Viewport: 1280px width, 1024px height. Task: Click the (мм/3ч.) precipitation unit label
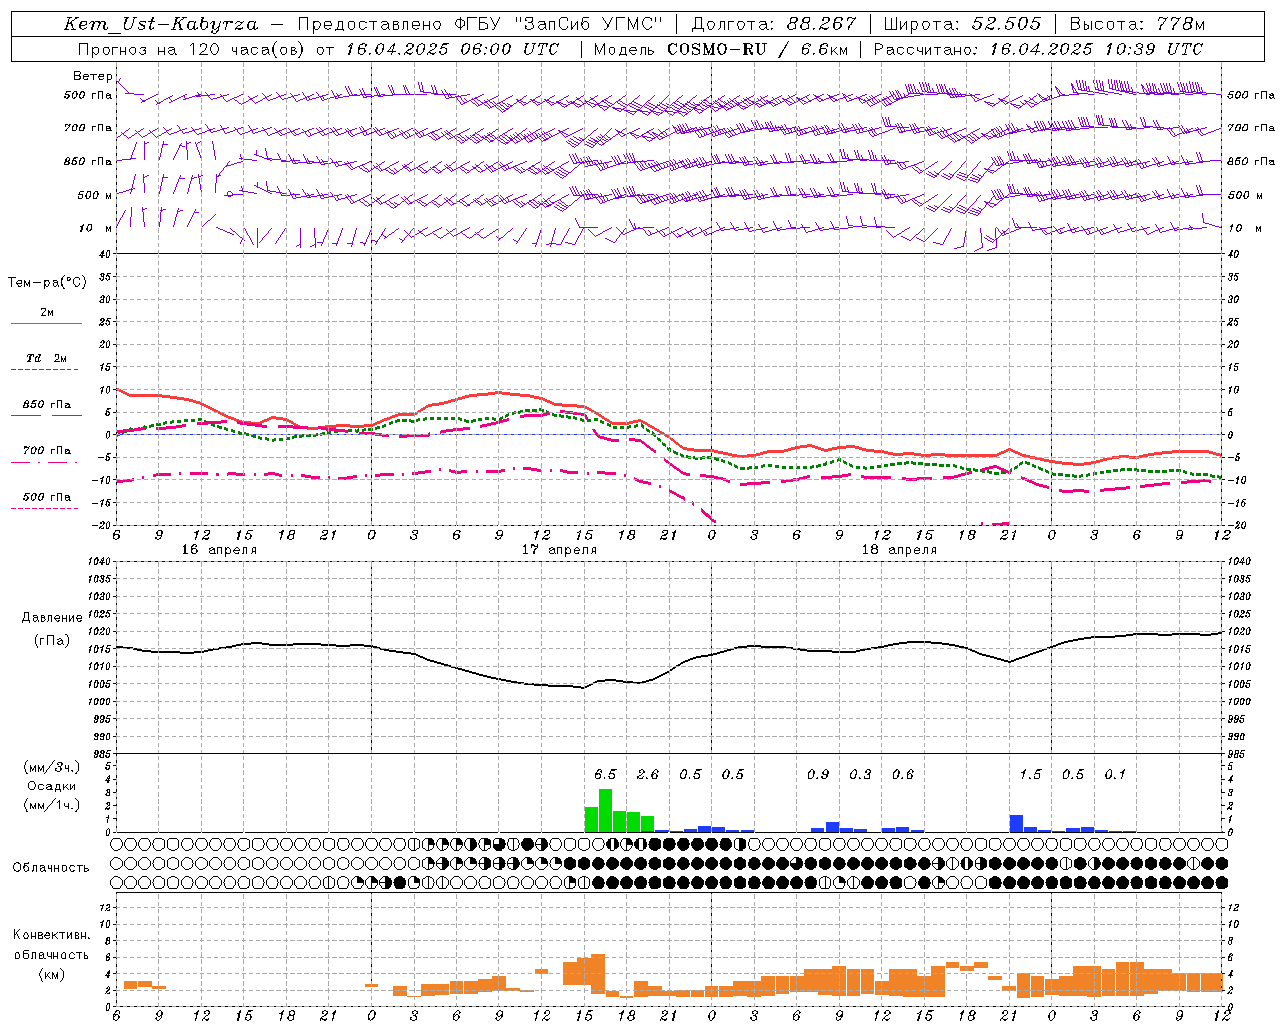pos(51,767)
